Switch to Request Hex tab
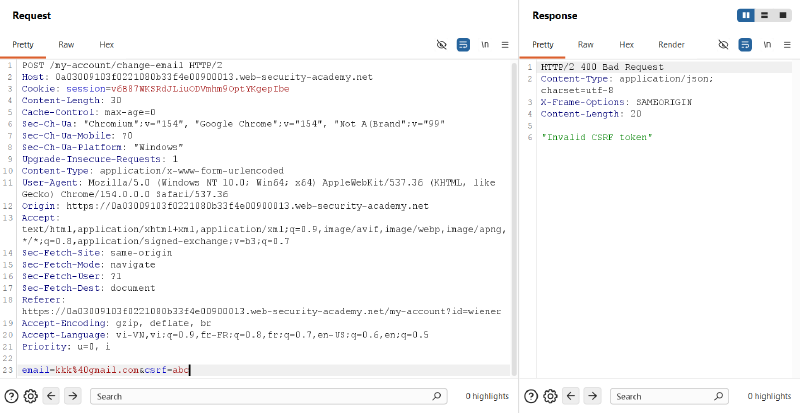 coord(107,45)
